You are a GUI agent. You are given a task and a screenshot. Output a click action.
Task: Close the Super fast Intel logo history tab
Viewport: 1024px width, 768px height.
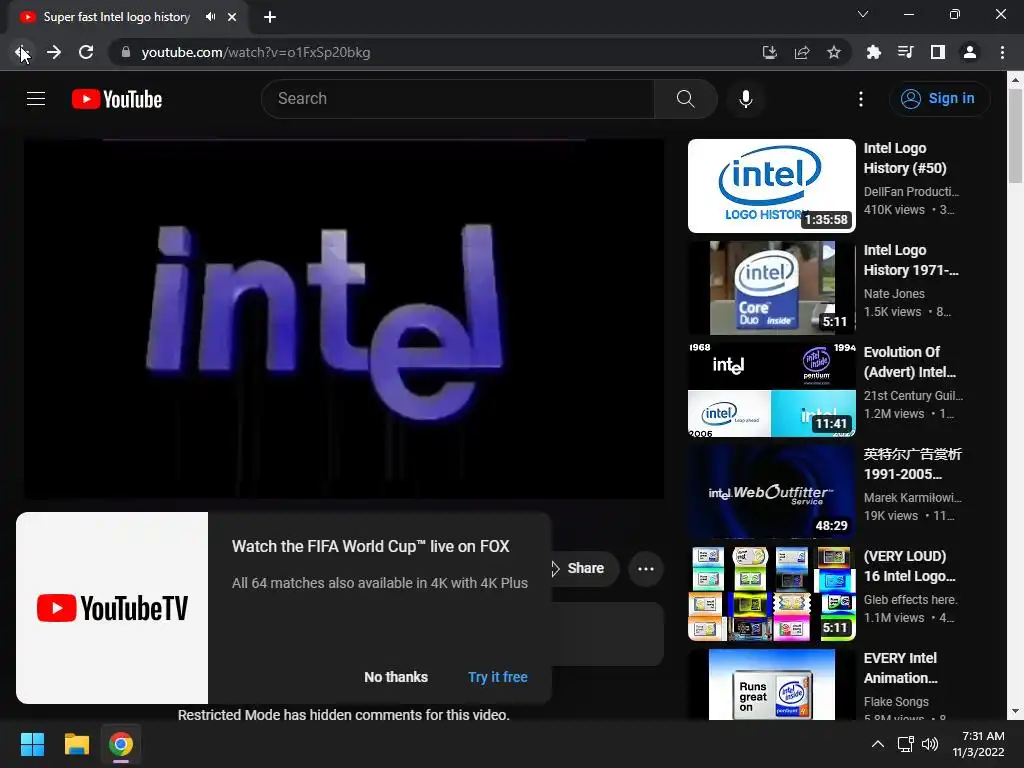232,17
